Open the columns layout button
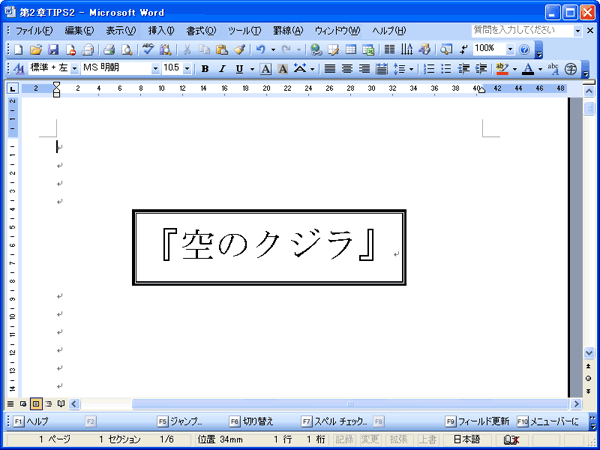 click(389, 49)
